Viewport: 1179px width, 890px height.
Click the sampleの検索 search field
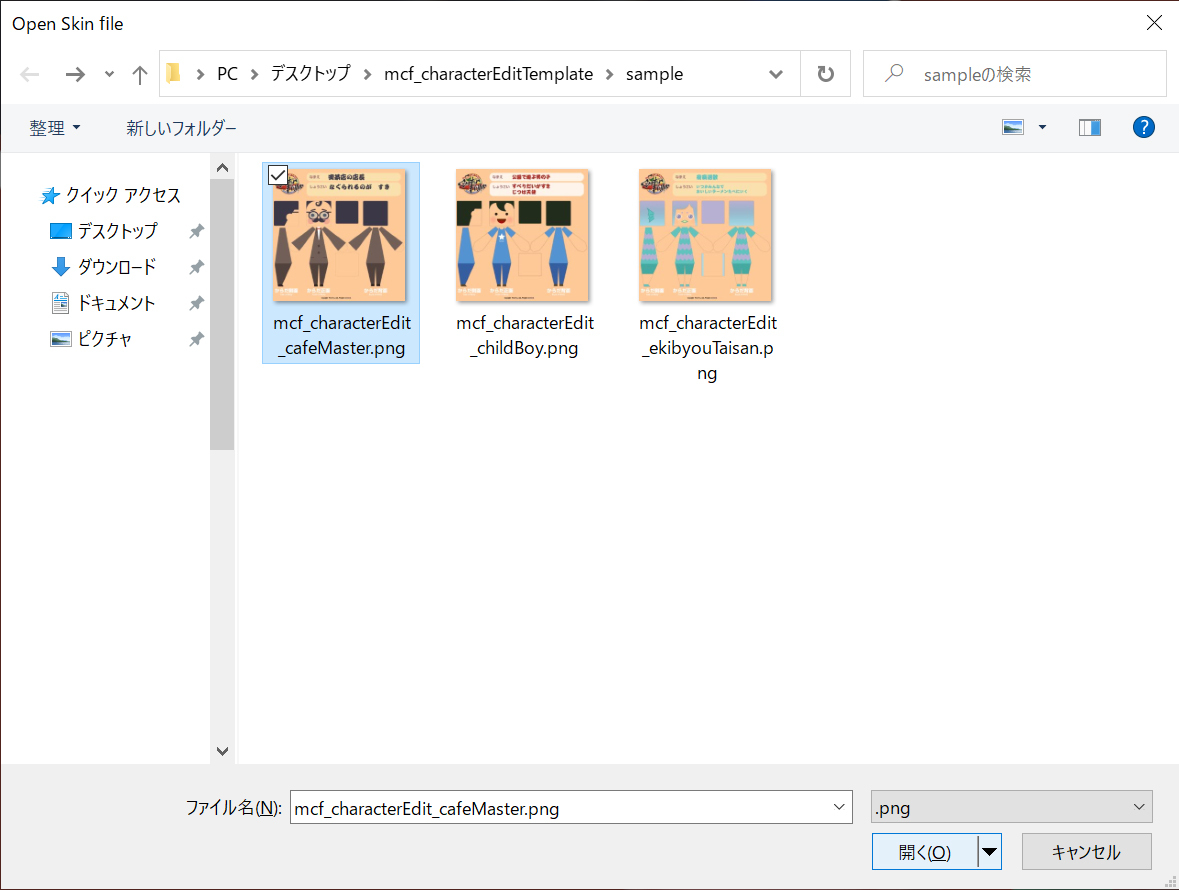[x=1014, y=74]
